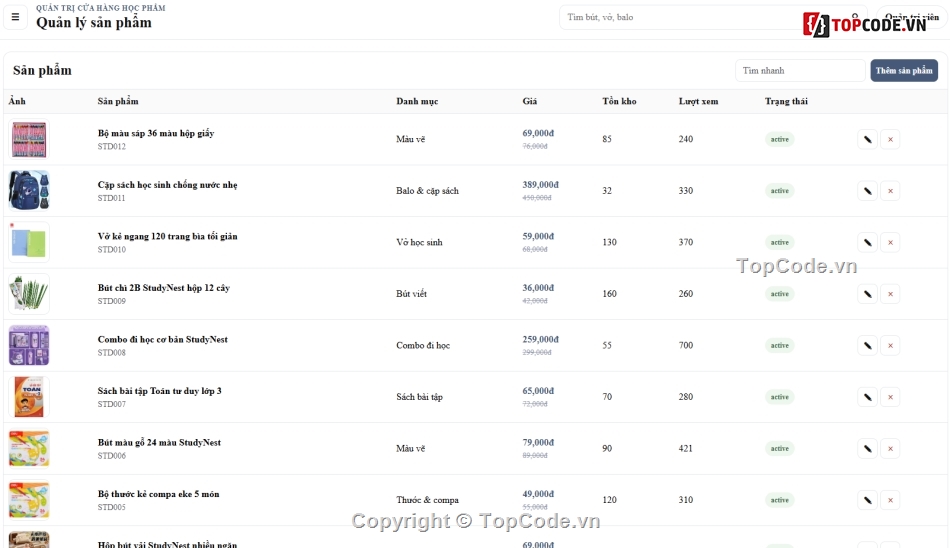Select the Giá column header
This screenshot has width=950, height=548.
(x=530, y=101)
